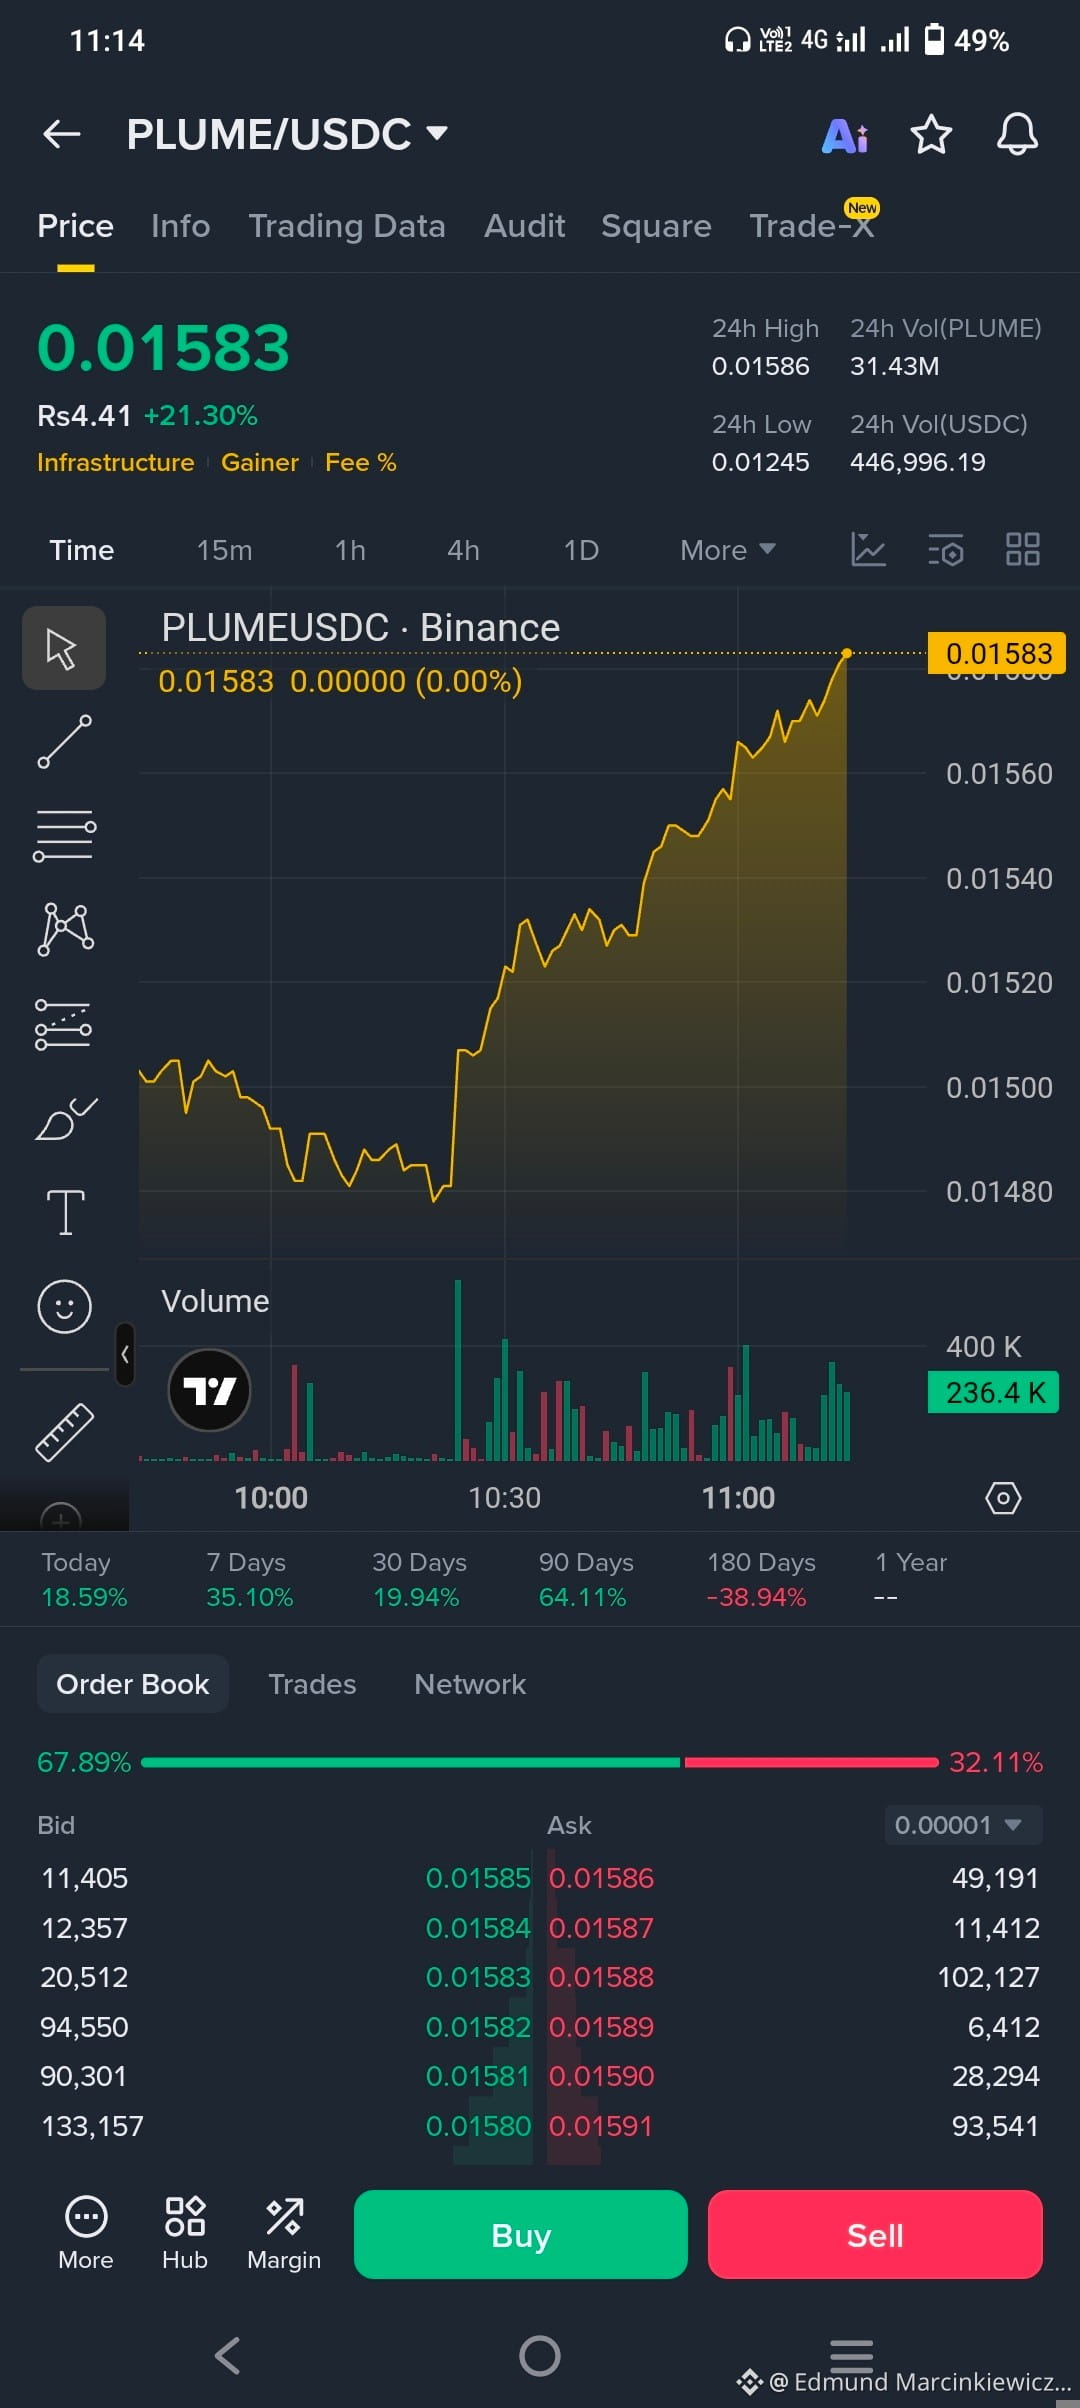Select the Time chart interval
1080x2408 pixels.
(x=82, y=550)
